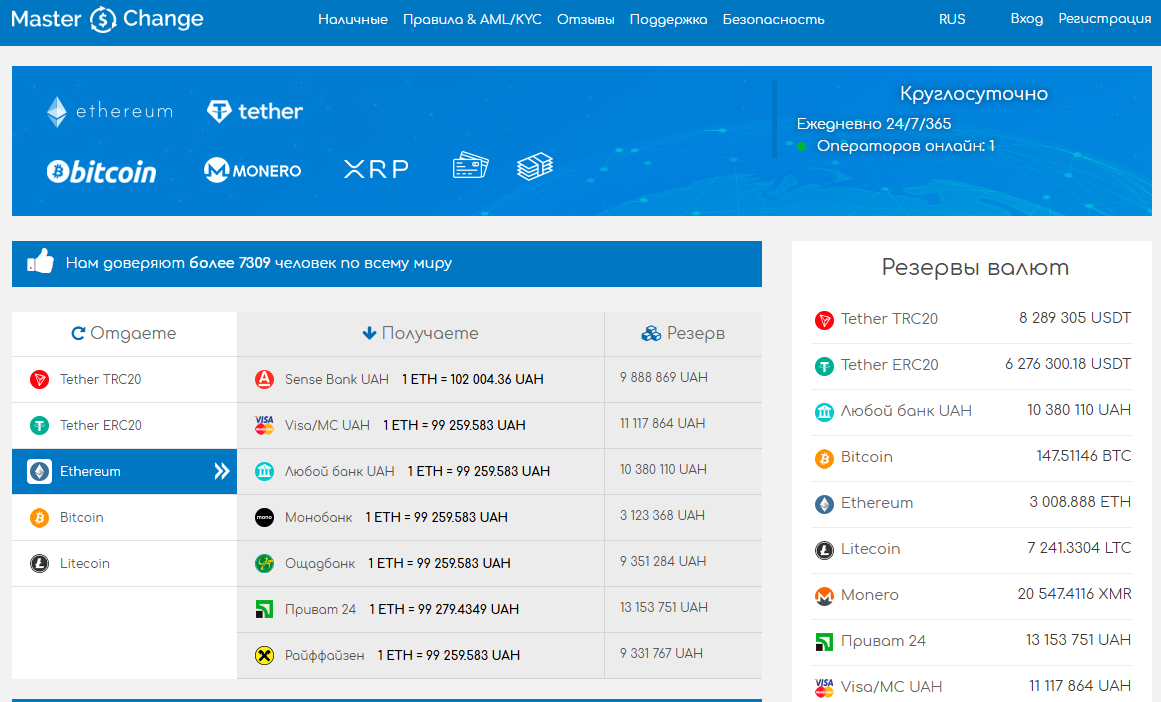Click the Резервы валют heading
The height and width of the screenshot is (702, 1161).
click(x=975, y=267)
